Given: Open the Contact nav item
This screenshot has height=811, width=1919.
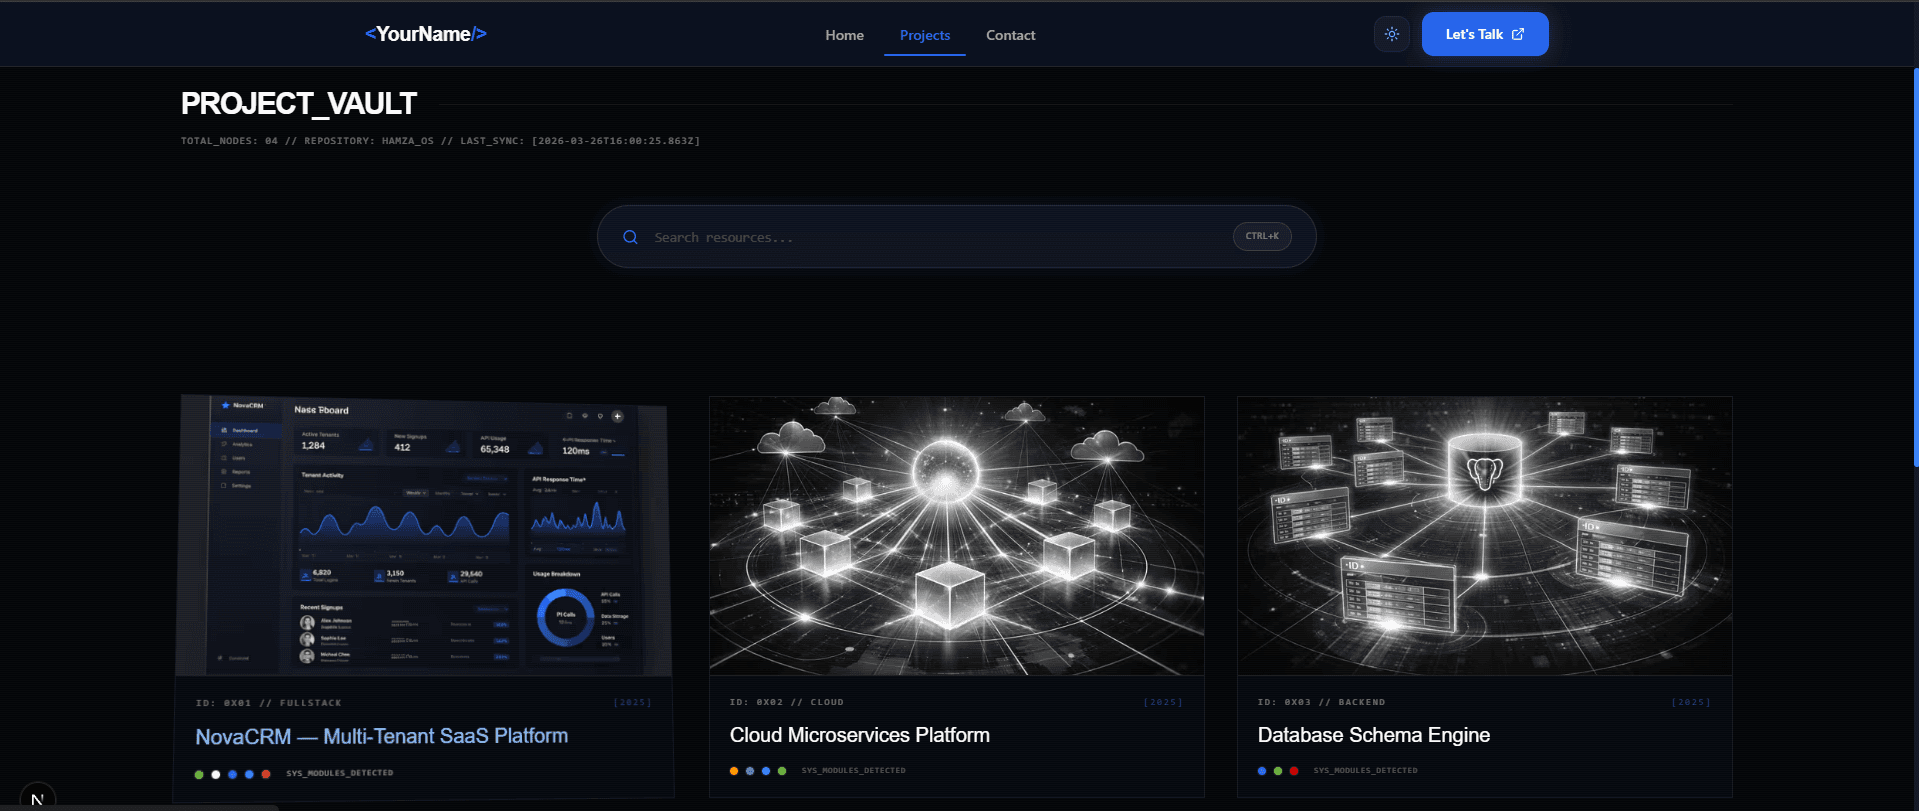Looking at the screenshot, I should pyautogui.click(x=1010, y=35).
